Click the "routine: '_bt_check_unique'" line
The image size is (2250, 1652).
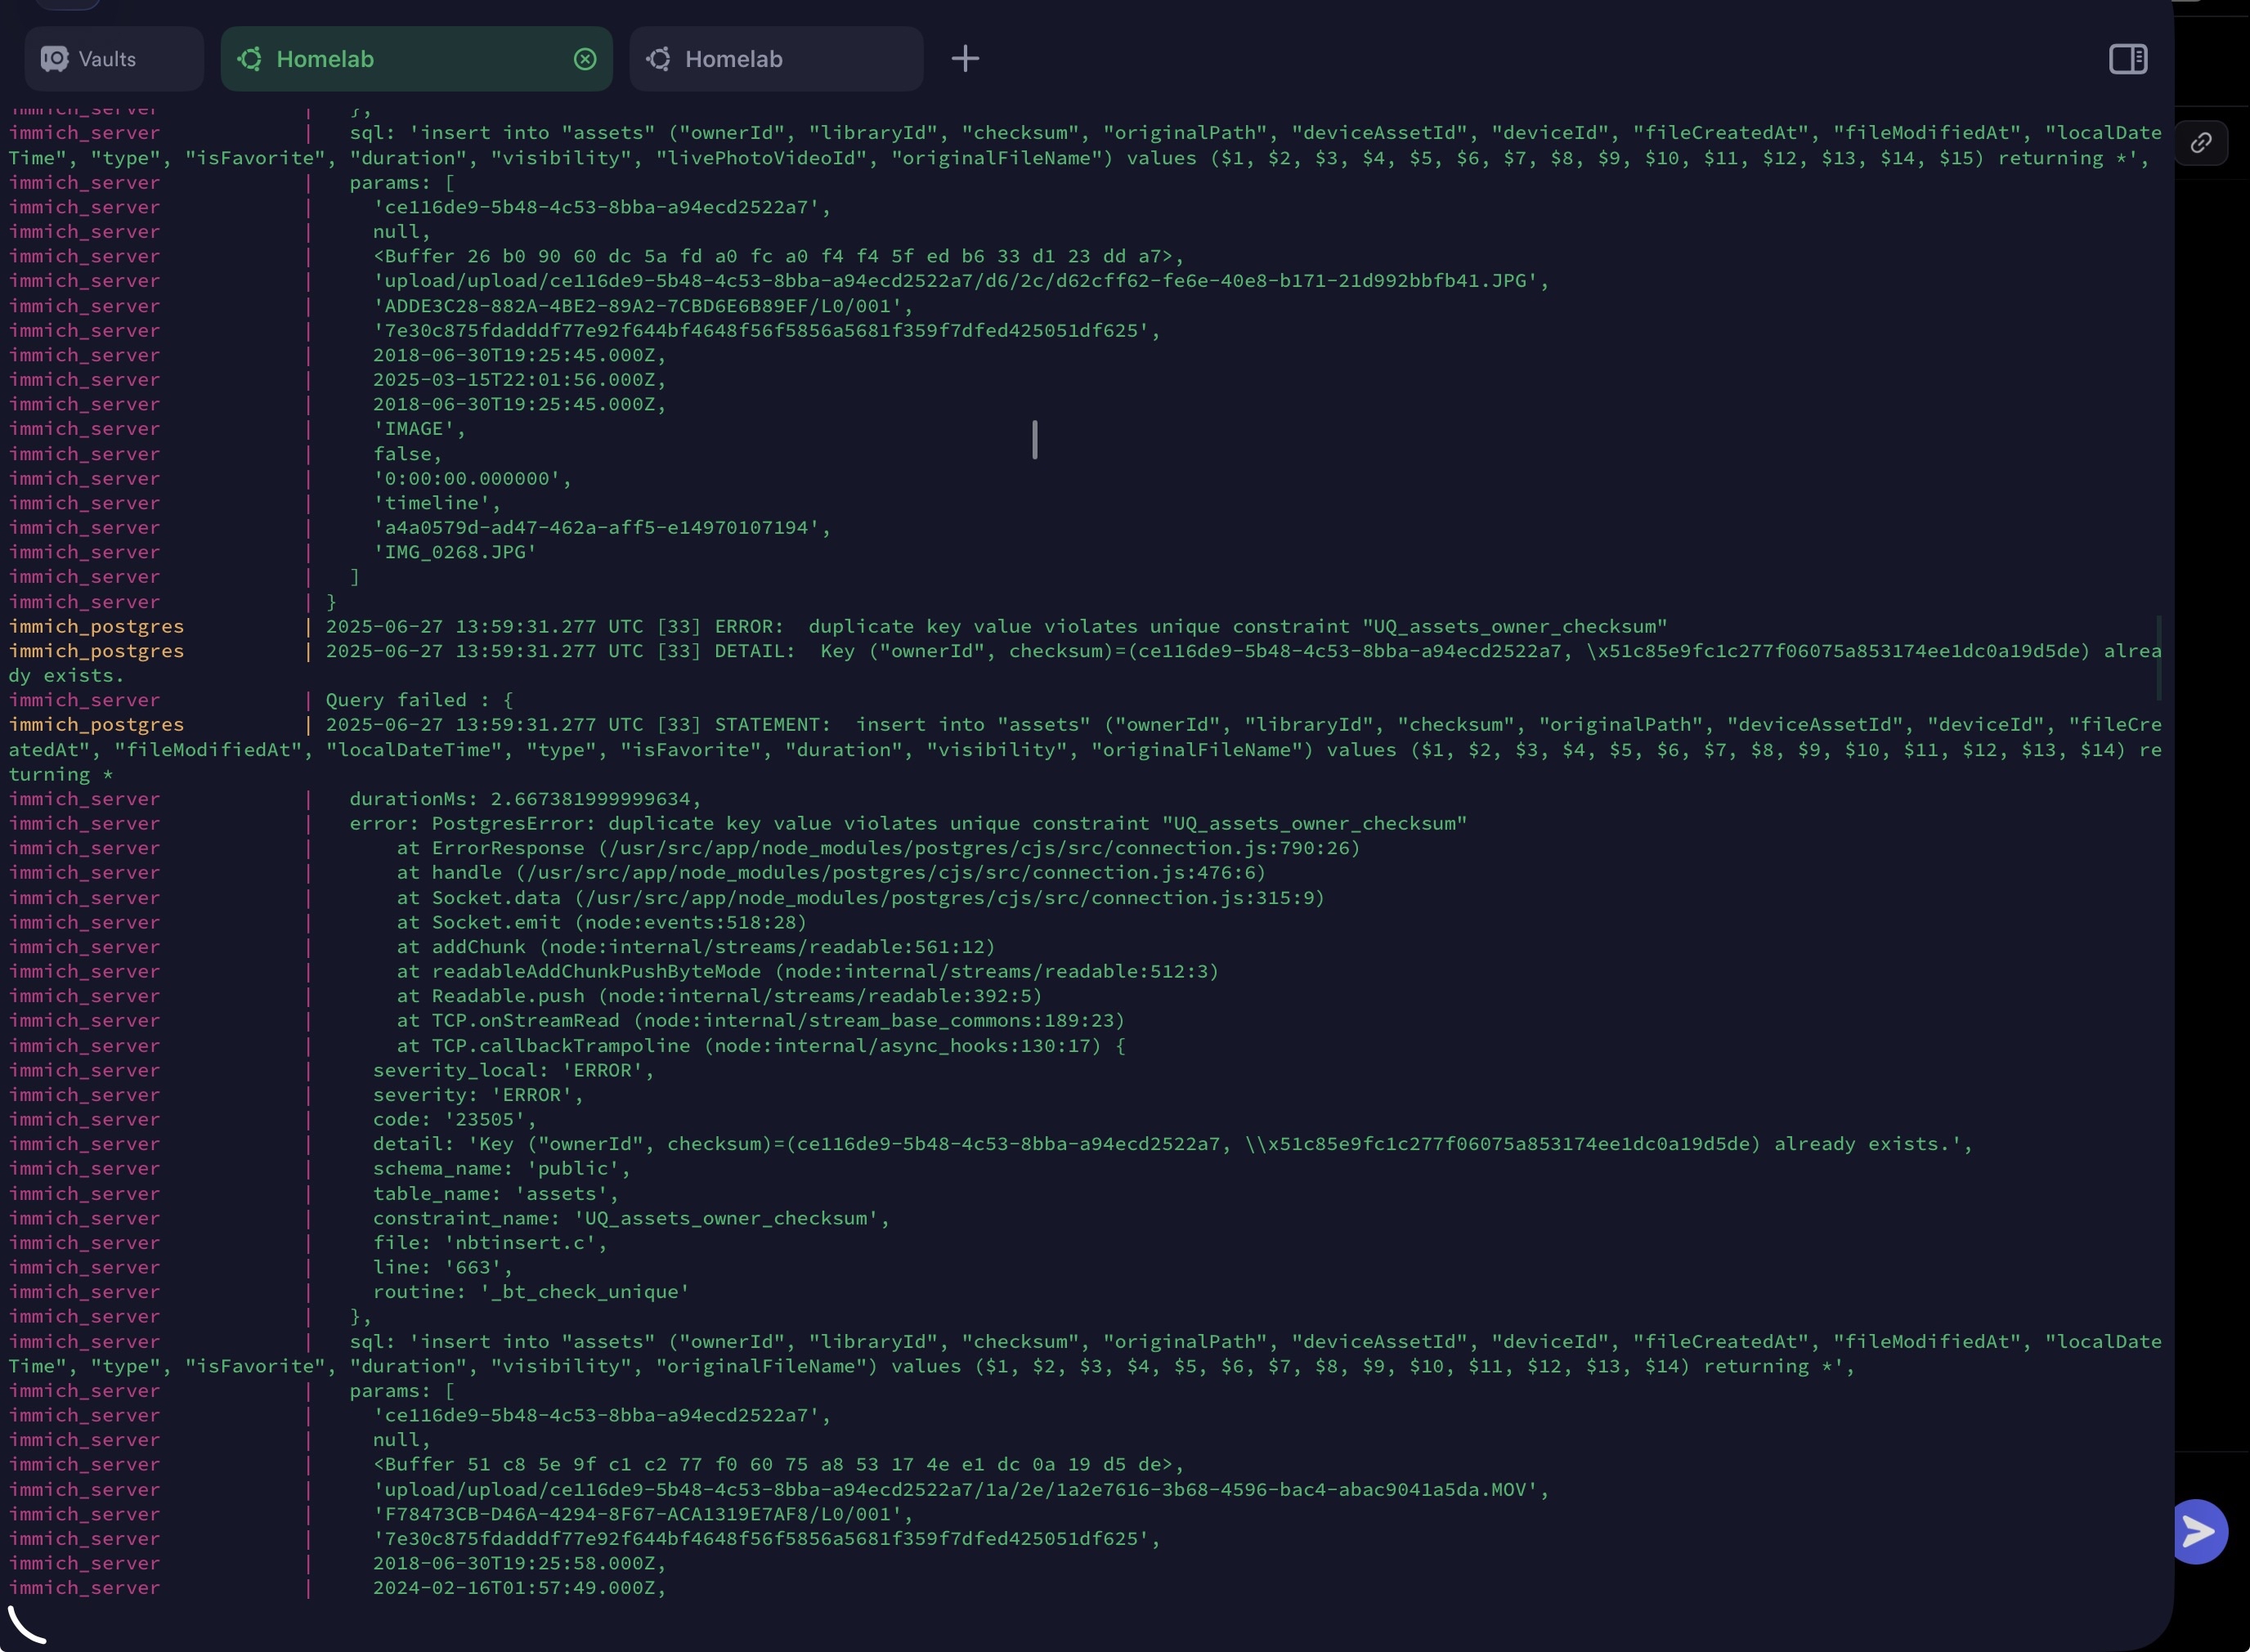coord(531,1292)
